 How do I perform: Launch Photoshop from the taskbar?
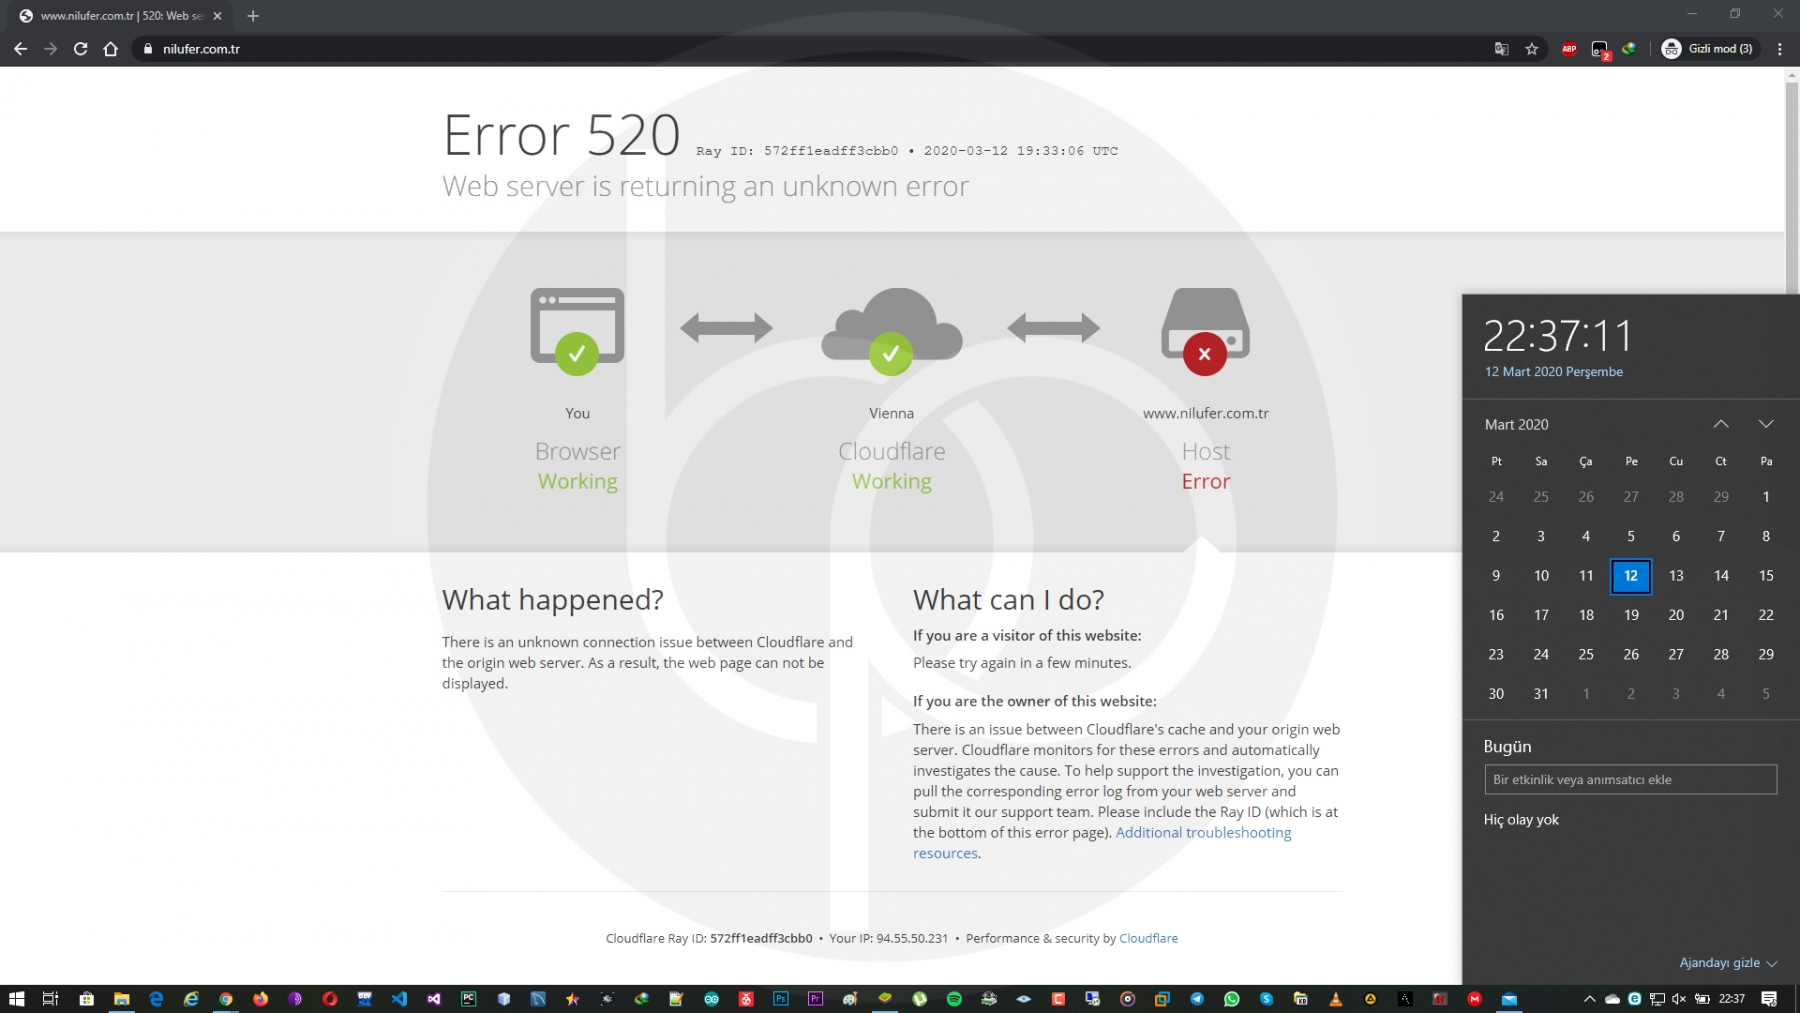pyautogui.click(x=781, y=999)
